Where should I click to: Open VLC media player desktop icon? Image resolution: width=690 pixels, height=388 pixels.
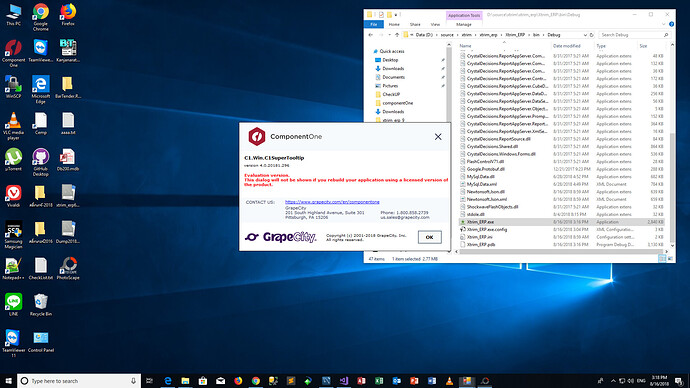coord(13,126)
